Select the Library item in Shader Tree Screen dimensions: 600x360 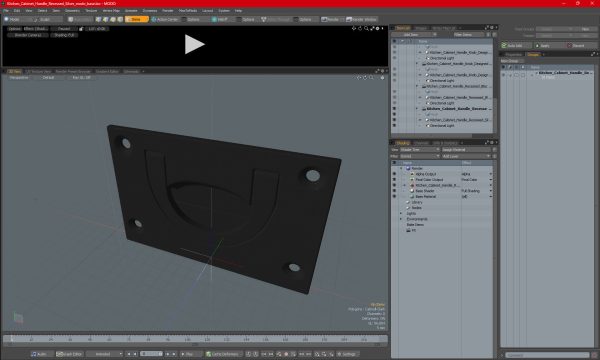click(x=417, y=202)
